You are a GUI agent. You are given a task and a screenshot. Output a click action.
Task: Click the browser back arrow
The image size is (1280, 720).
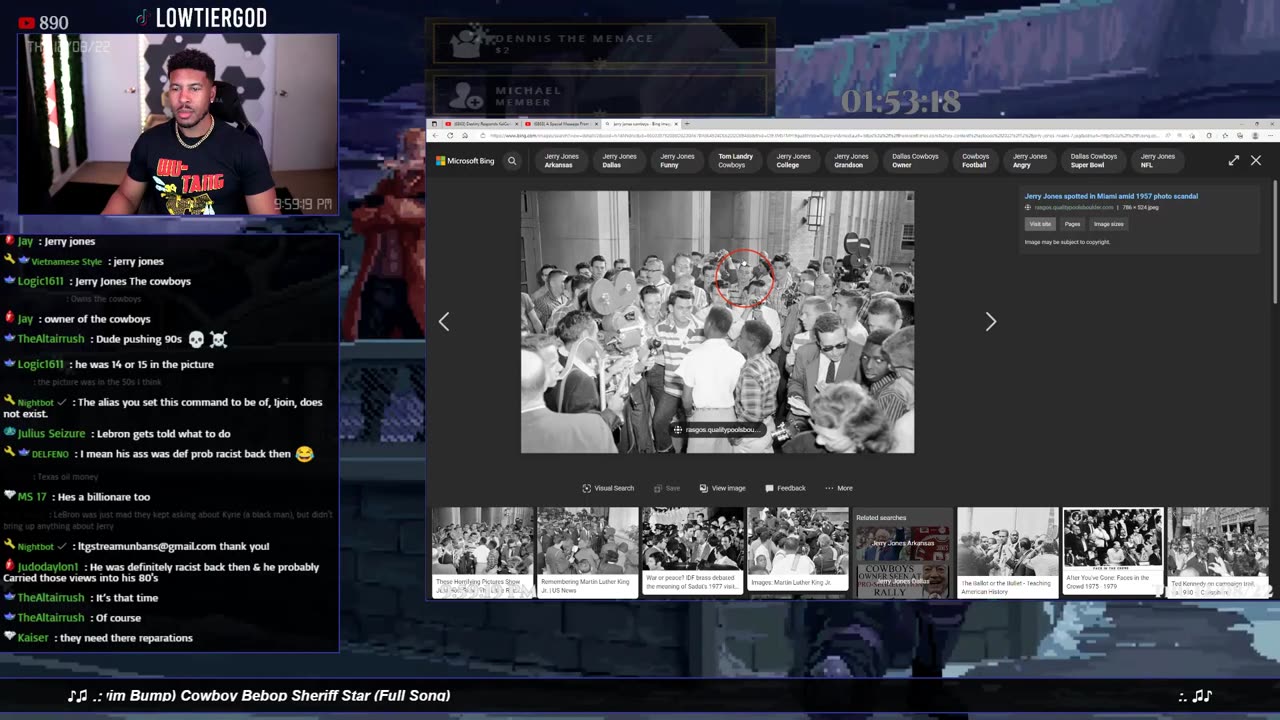click(435, 135)
